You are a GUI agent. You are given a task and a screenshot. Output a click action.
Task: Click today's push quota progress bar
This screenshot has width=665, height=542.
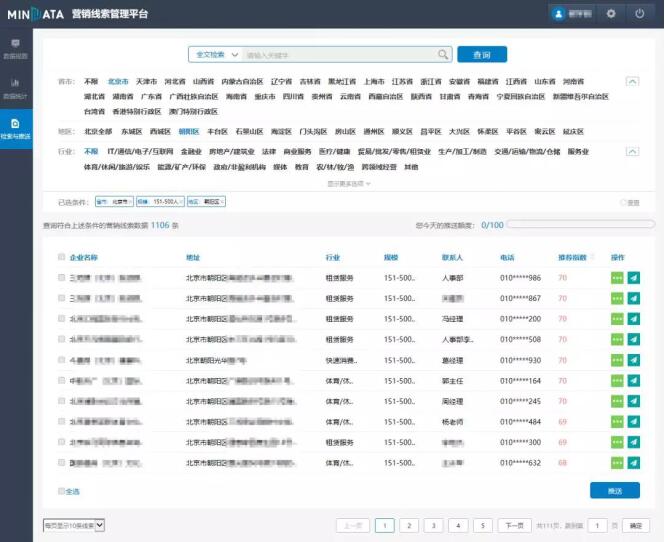pos(580,225)
